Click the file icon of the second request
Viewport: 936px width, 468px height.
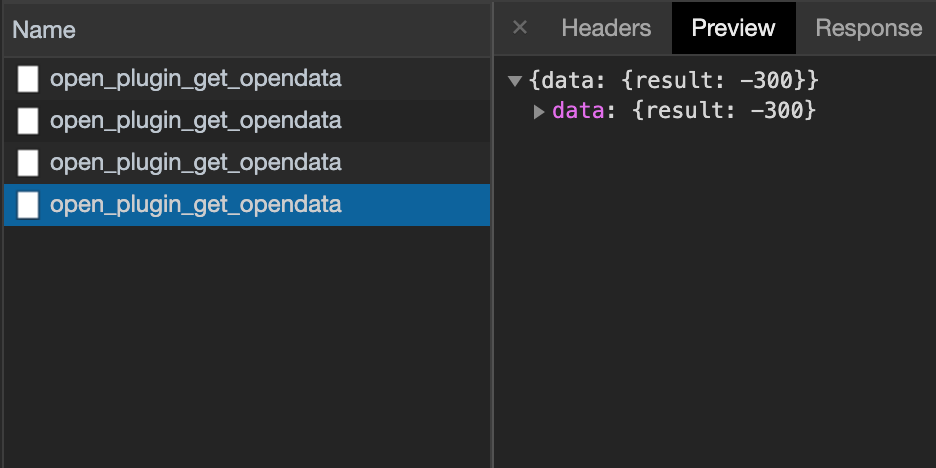tap(28, 121)
